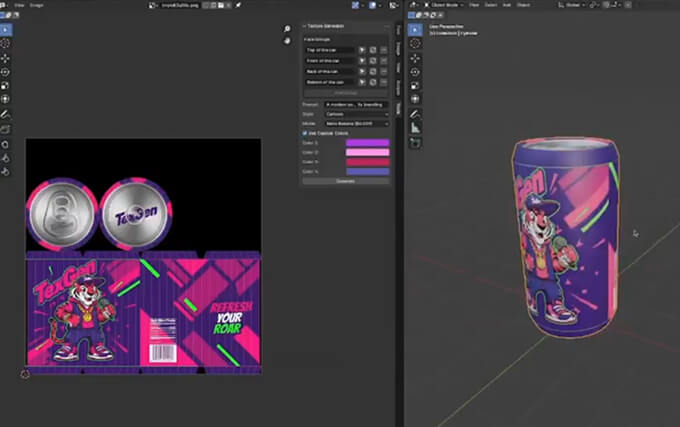The width and height of the screenshot is (680, 427).
Task: Click the Color 2 light pink swatch
Action: [x=367, y=152]
